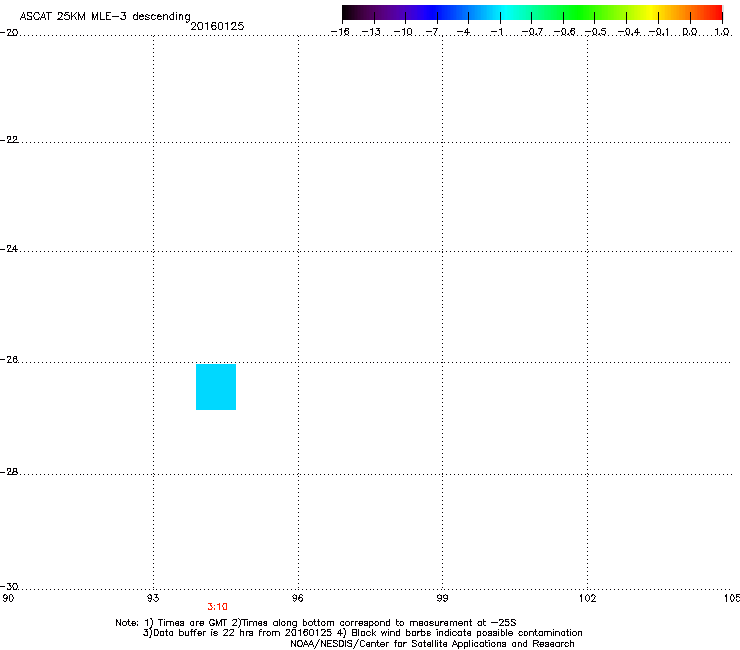Click the -24 latitude axis label
740x650 pixels.
pos(9,249)
